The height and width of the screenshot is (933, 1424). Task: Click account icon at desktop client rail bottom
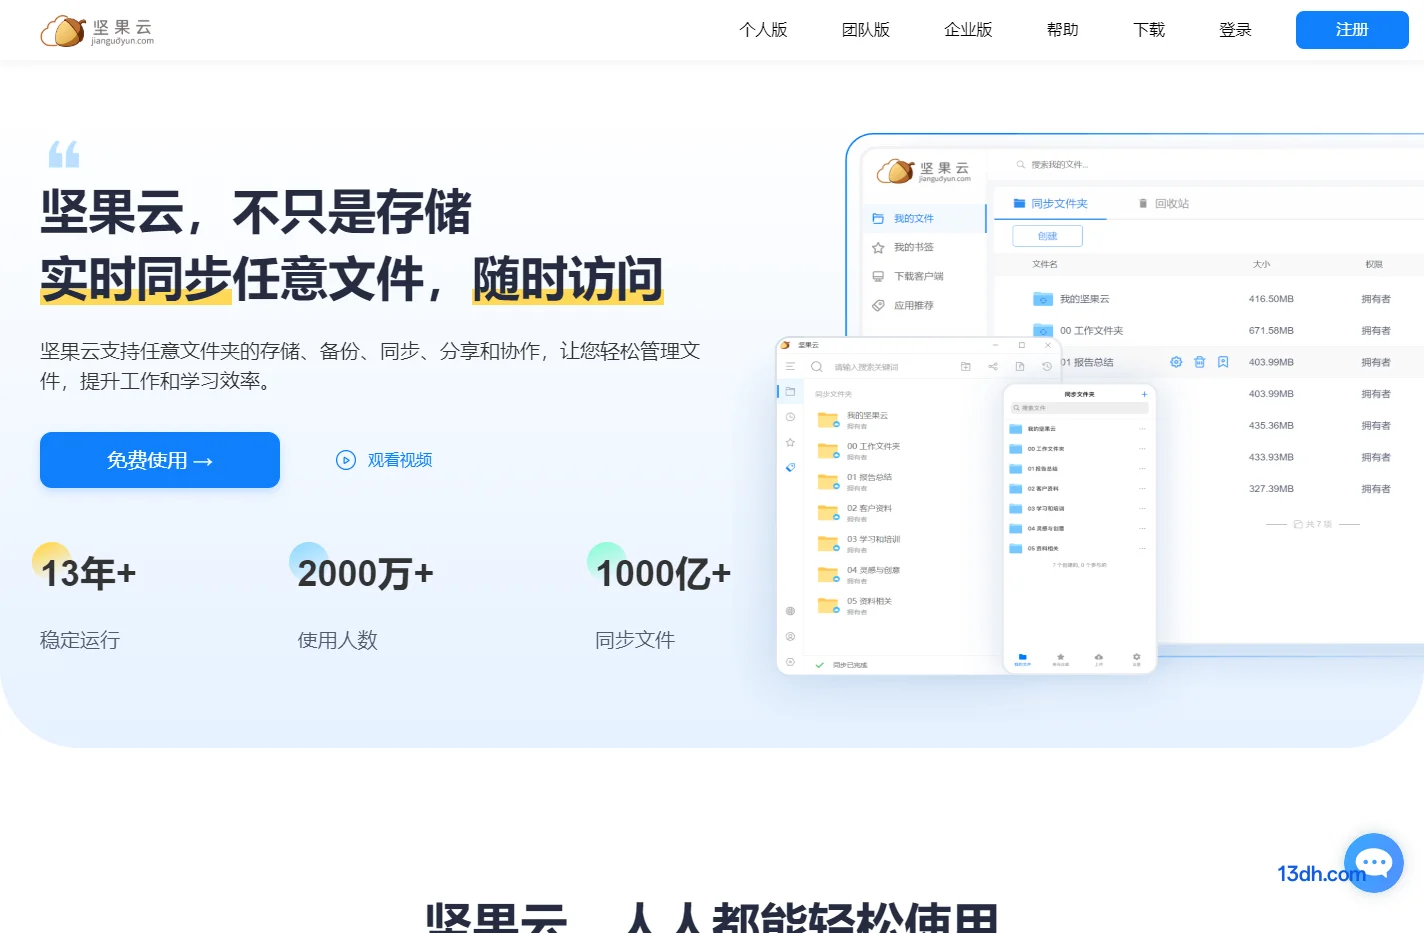tap(790, 636)
